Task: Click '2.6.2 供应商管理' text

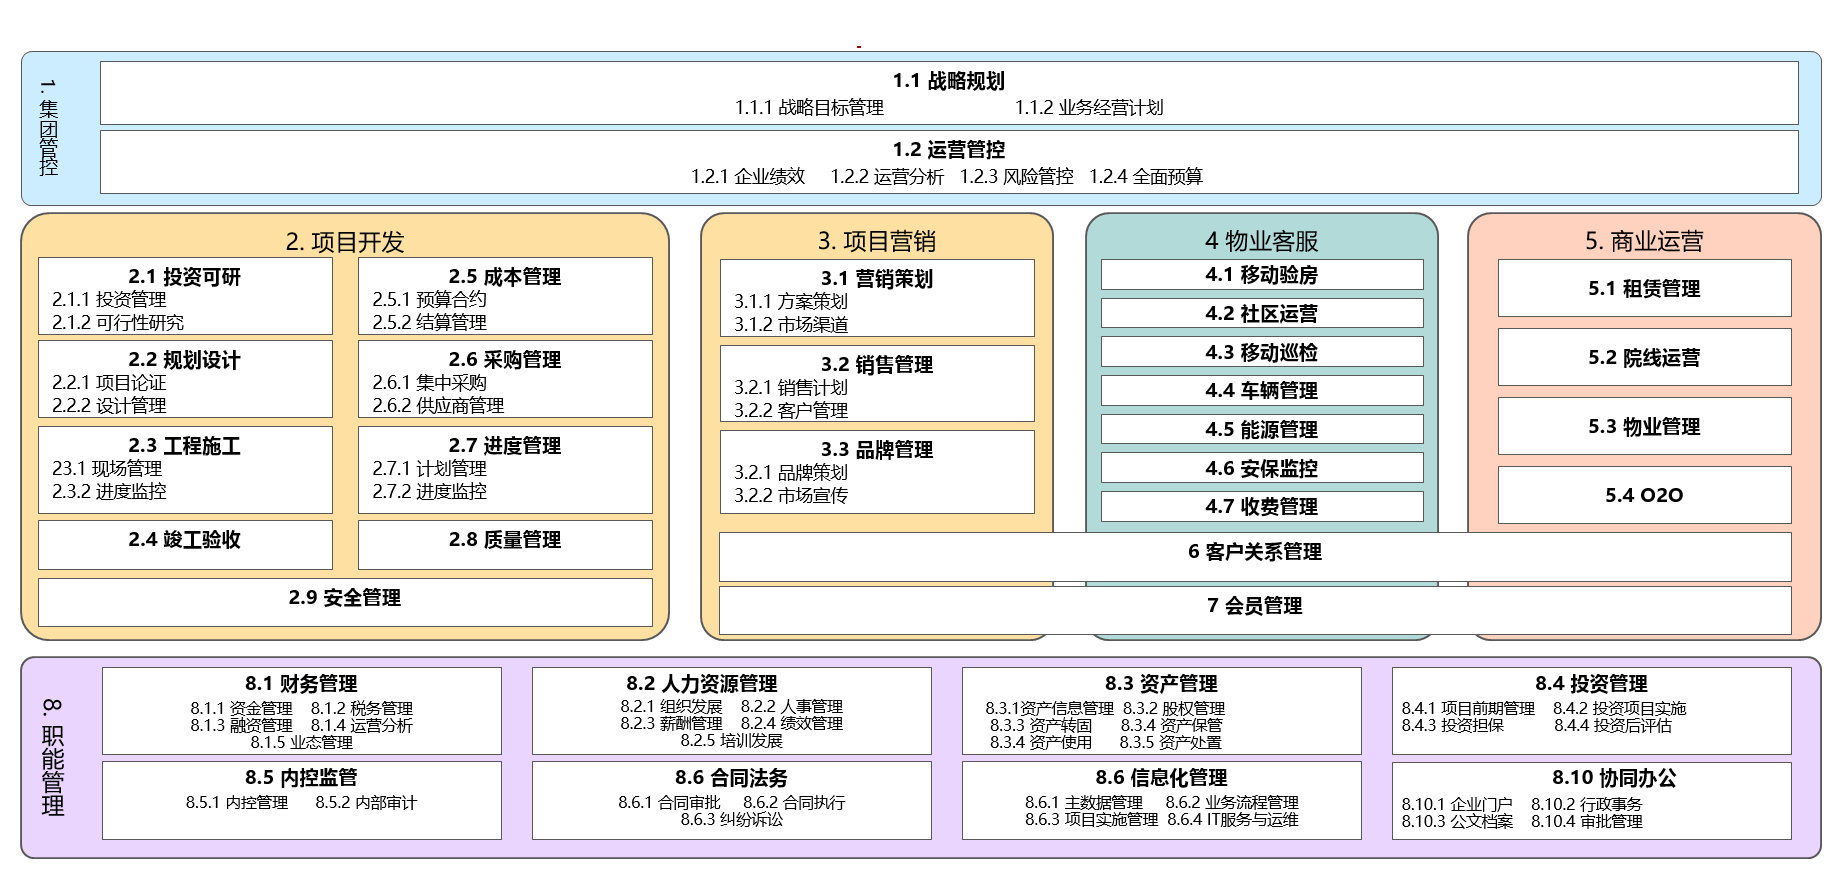Action: [x=438, y=406]
